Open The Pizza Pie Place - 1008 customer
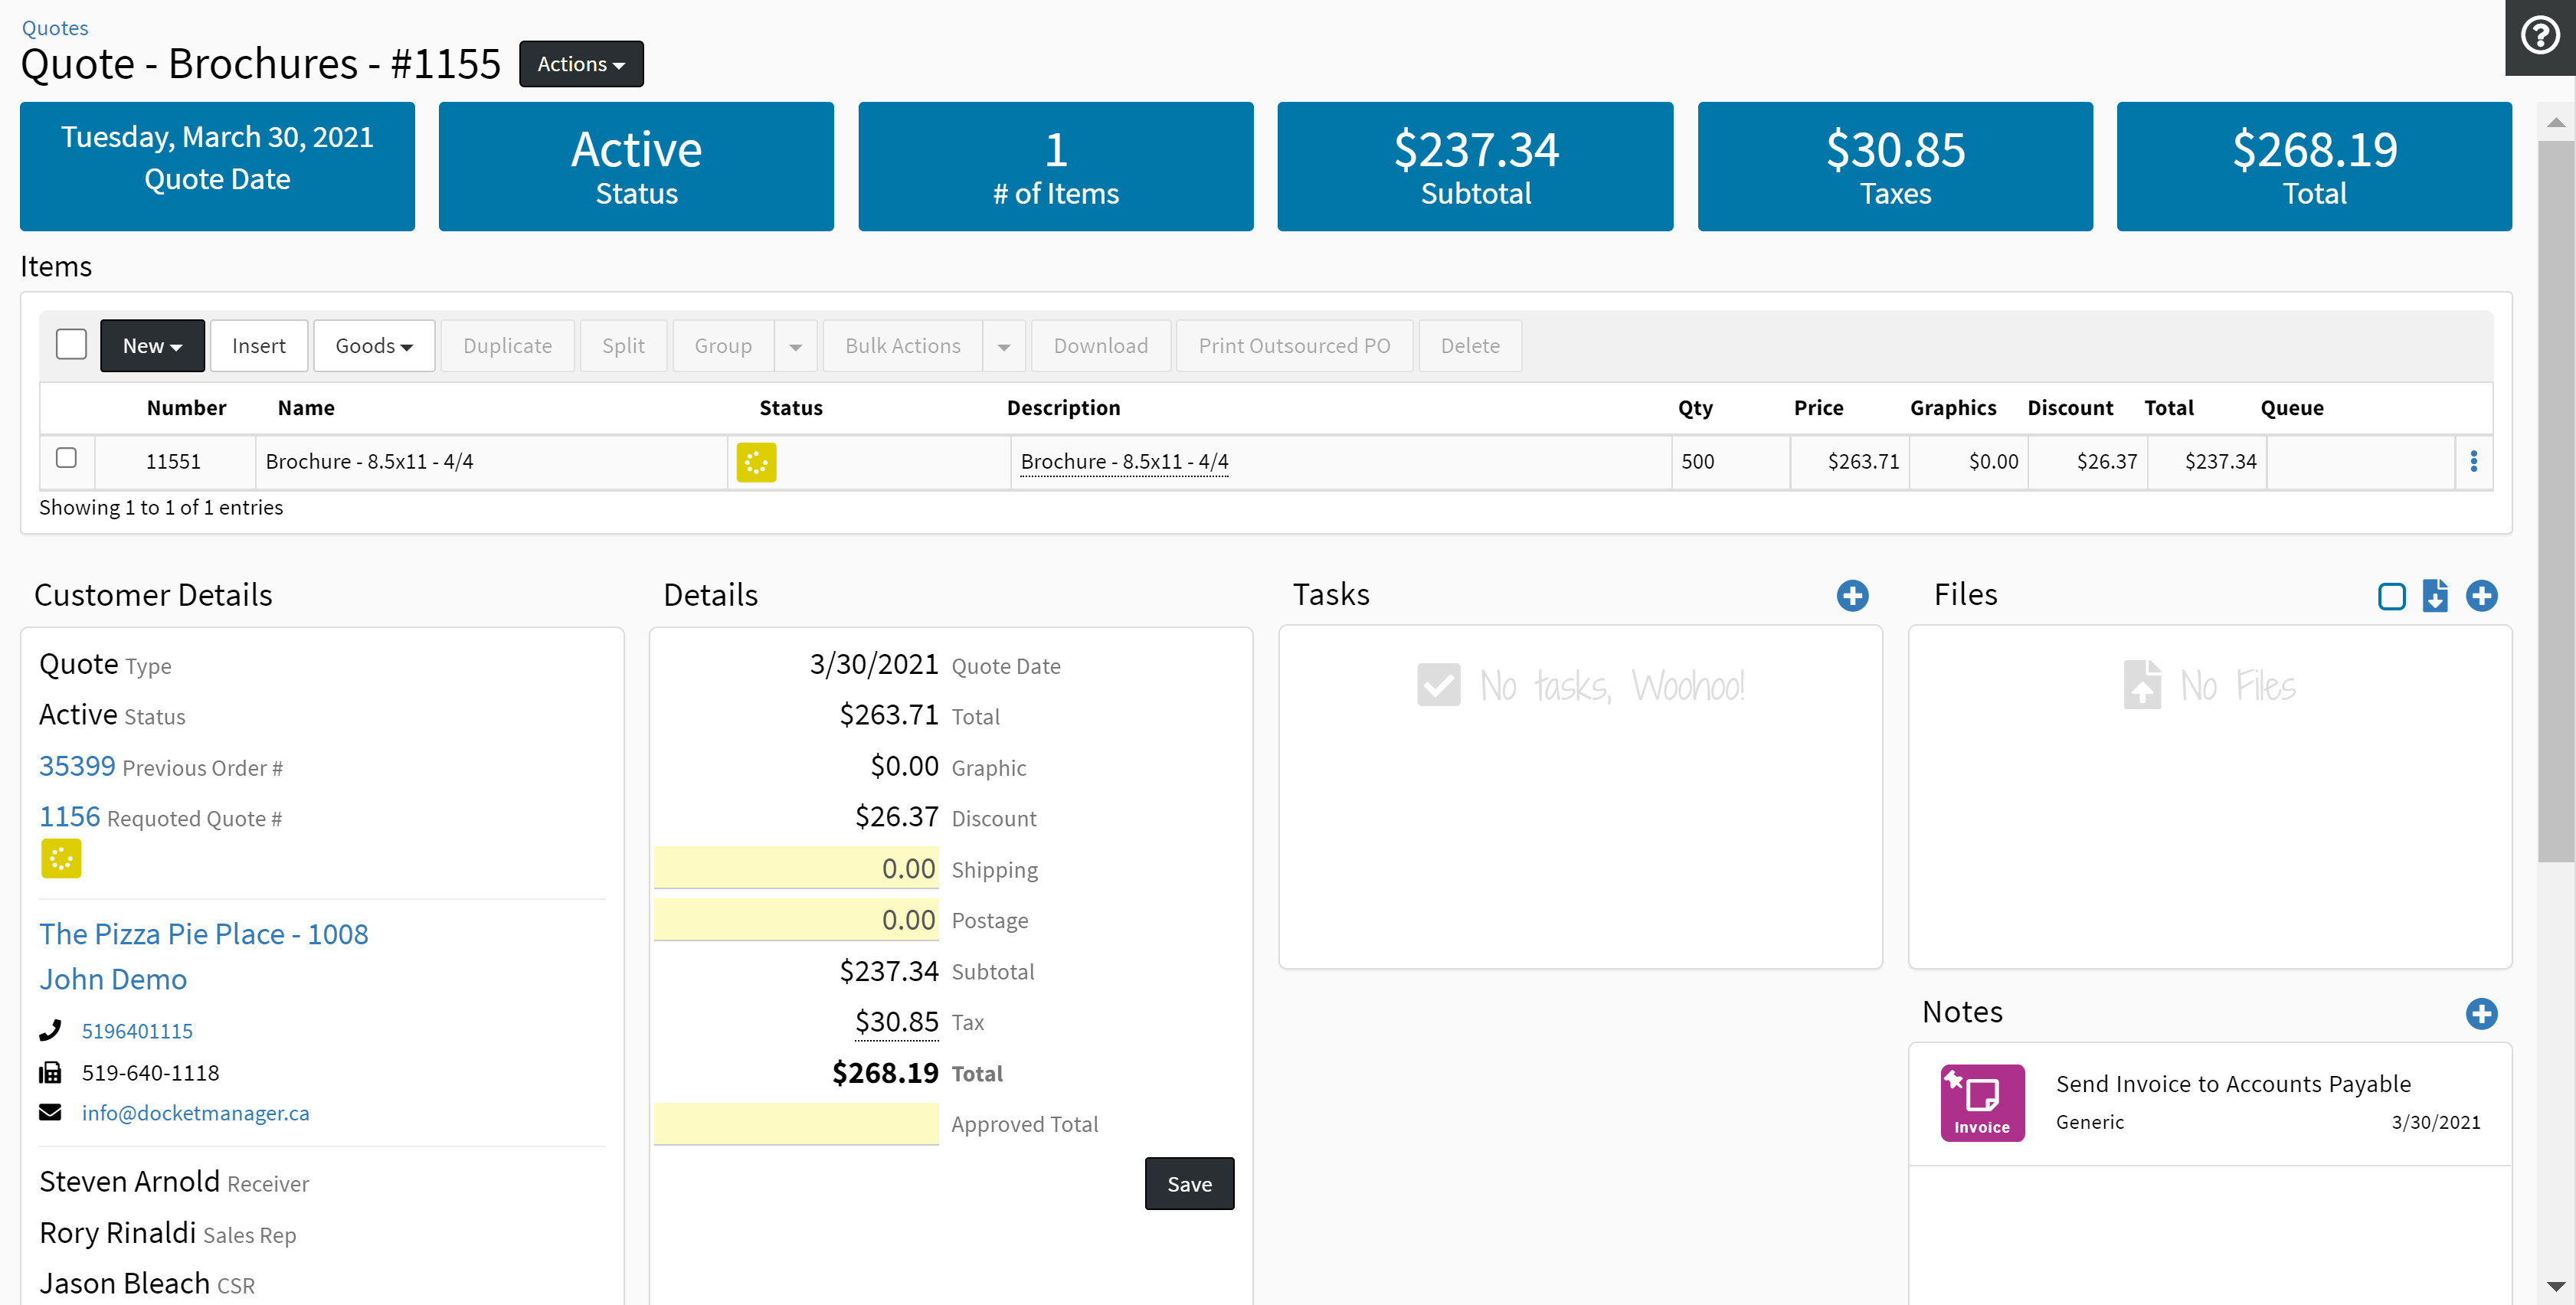Screen dimensions: 2576x1305 tap(204, 933)
